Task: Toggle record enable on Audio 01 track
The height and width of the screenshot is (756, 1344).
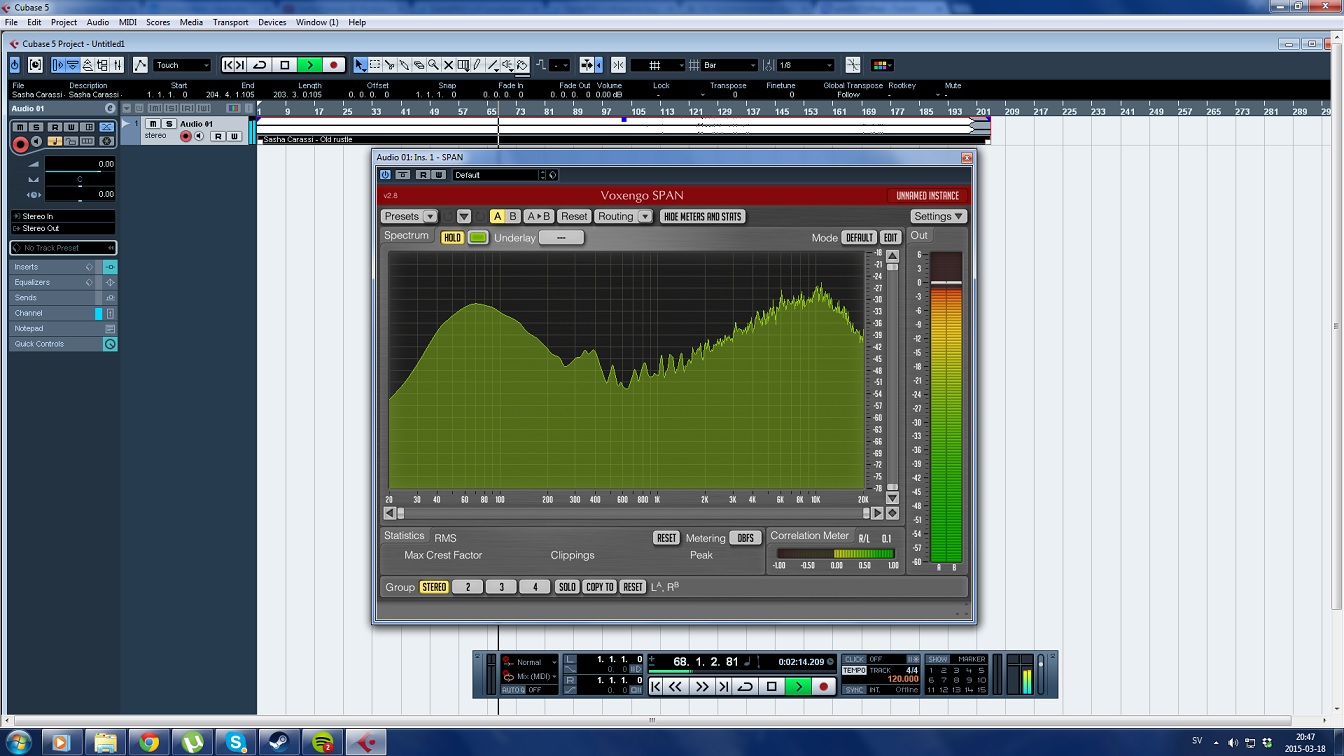Action: 185,136
